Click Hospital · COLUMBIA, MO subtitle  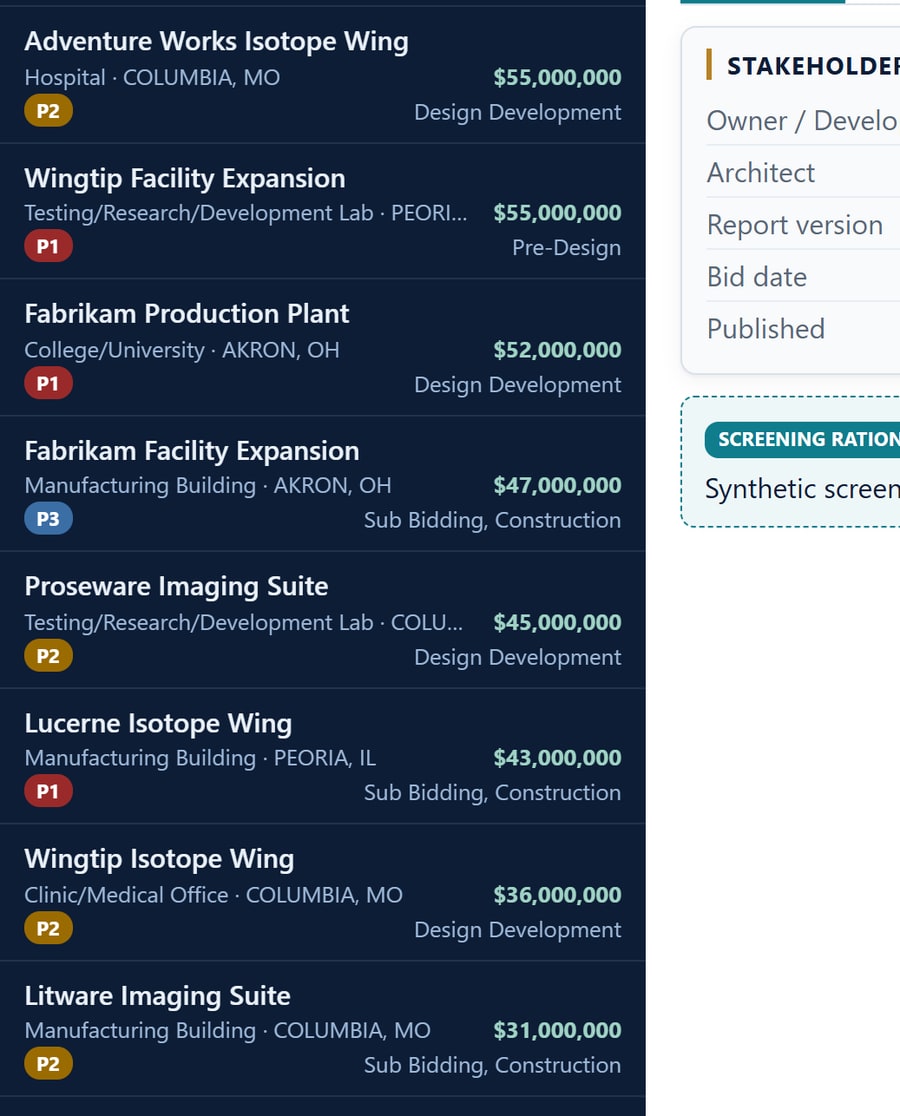pyautogui.click(x=152, y=77)
